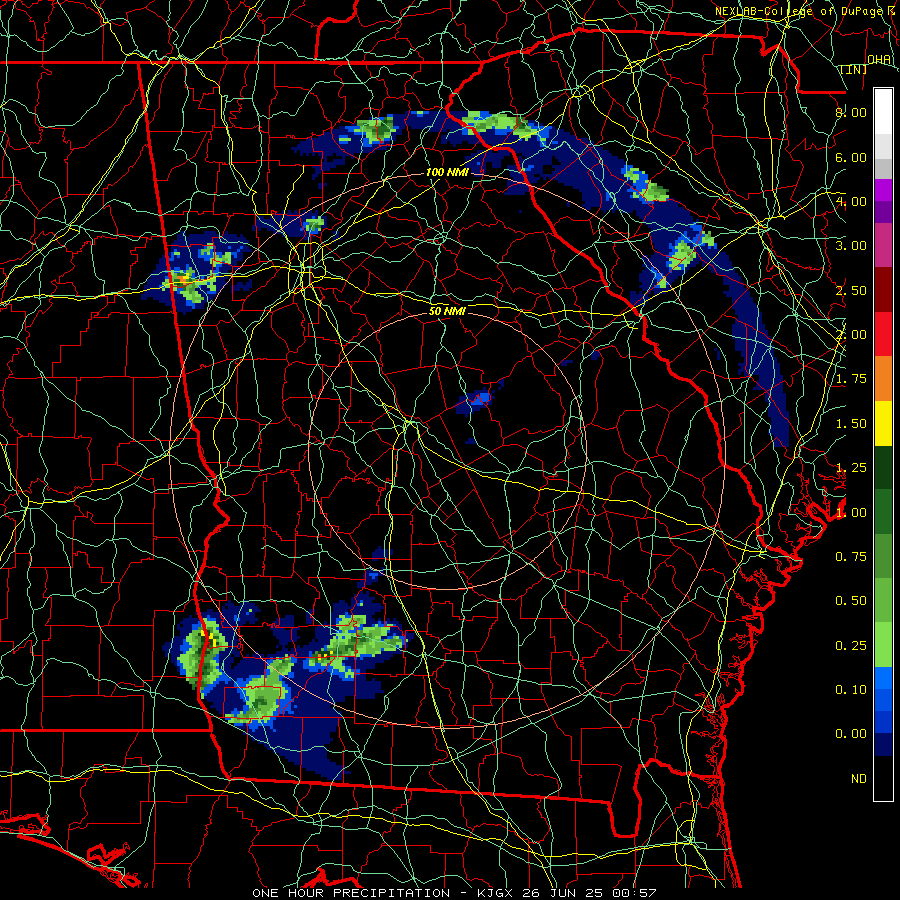Click the 8.00 legend label
This screenshot has width=900, height=900.
pyautogui.click(x=851, y=112)
